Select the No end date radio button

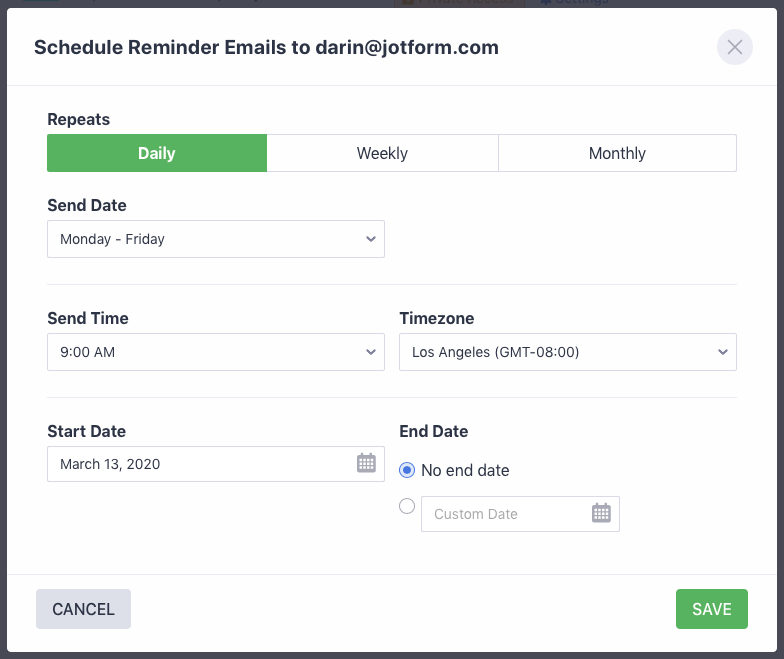407,469
